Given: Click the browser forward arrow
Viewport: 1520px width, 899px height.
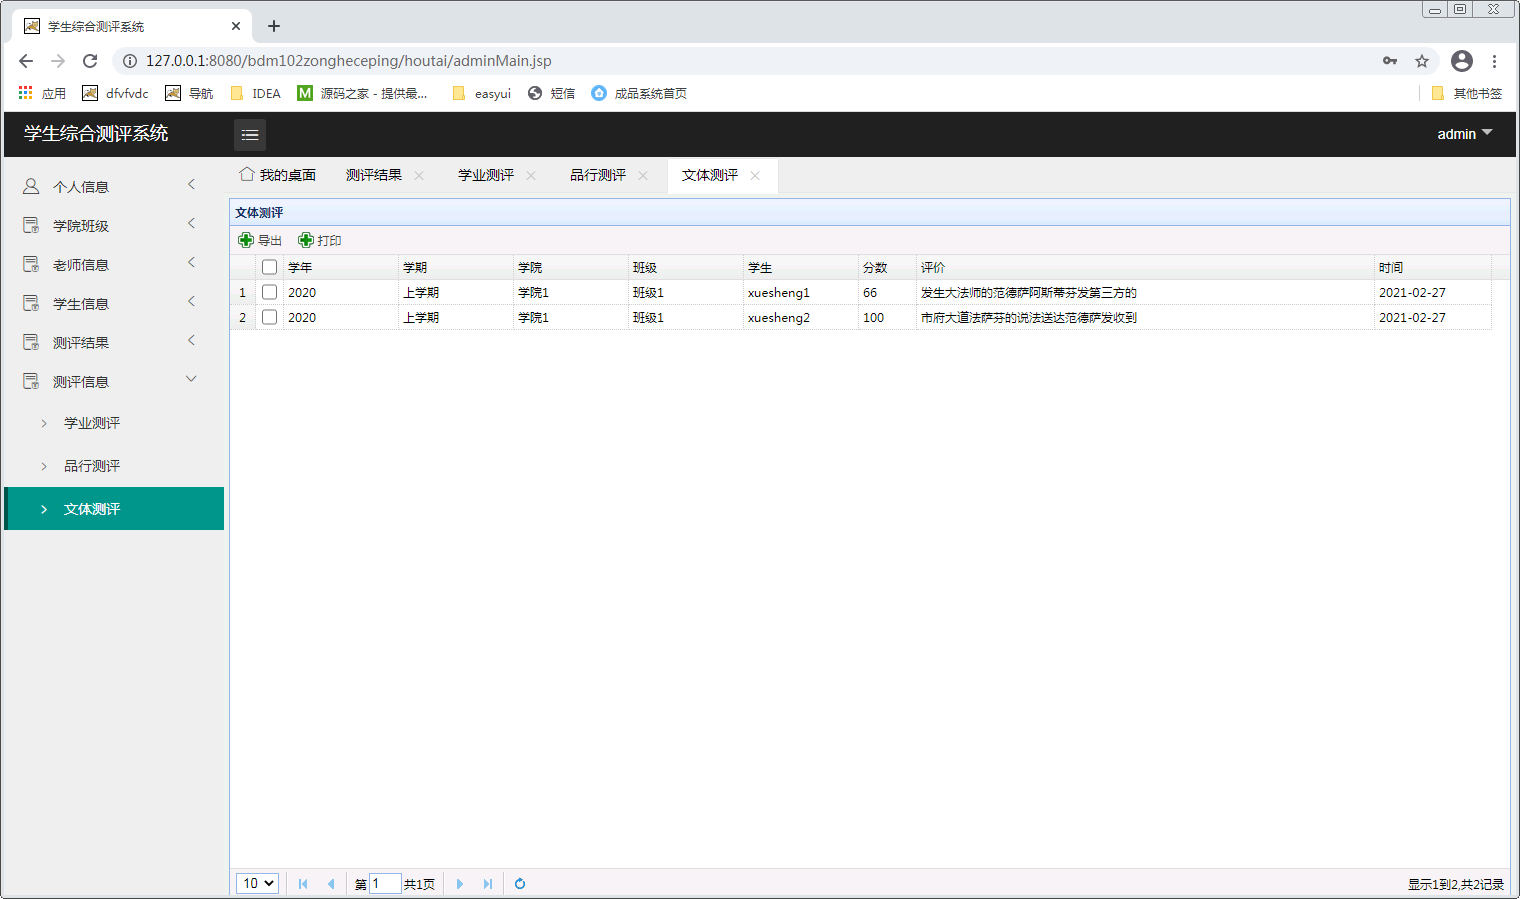Looking at the screenshot, I should pos(58,61).
